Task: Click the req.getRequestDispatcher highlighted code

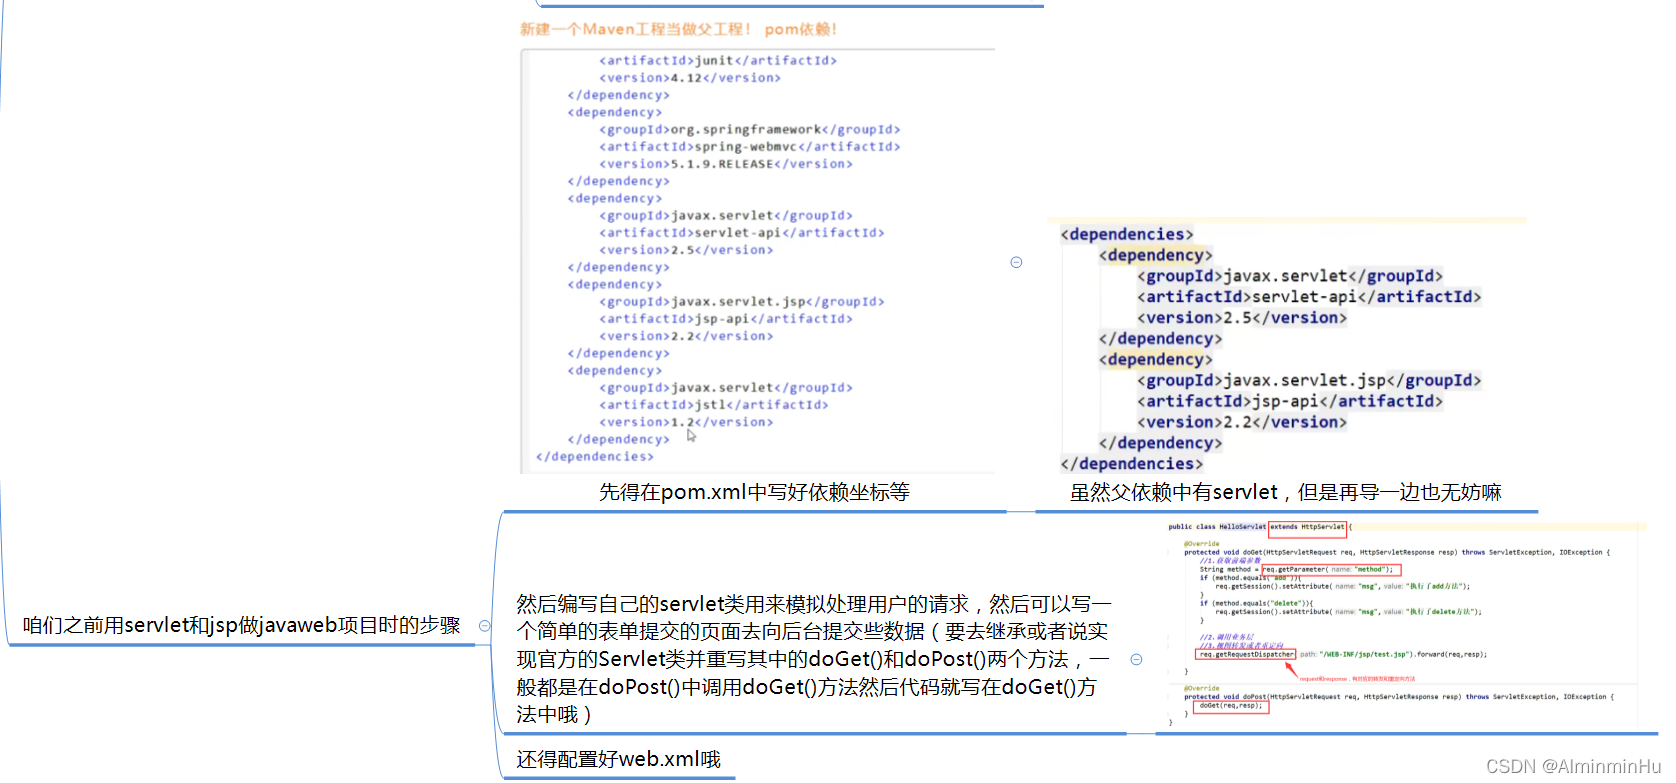Action: pyautogui.click(x=1246, y=654)
